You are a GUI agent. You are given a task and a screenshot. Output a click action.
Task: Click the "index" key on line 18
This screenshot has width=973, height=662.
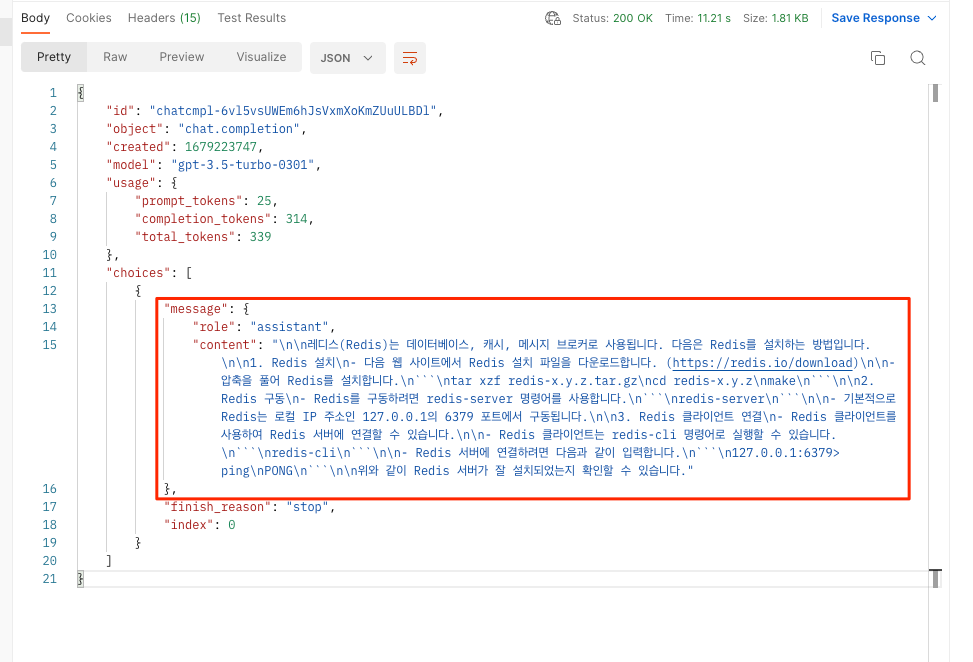[x=189, y=525]
